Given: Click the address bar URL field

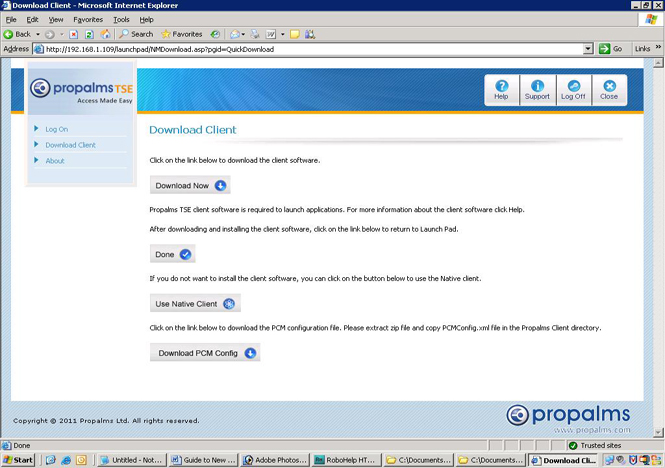Looking at the screenshot, I should point(313,49).
